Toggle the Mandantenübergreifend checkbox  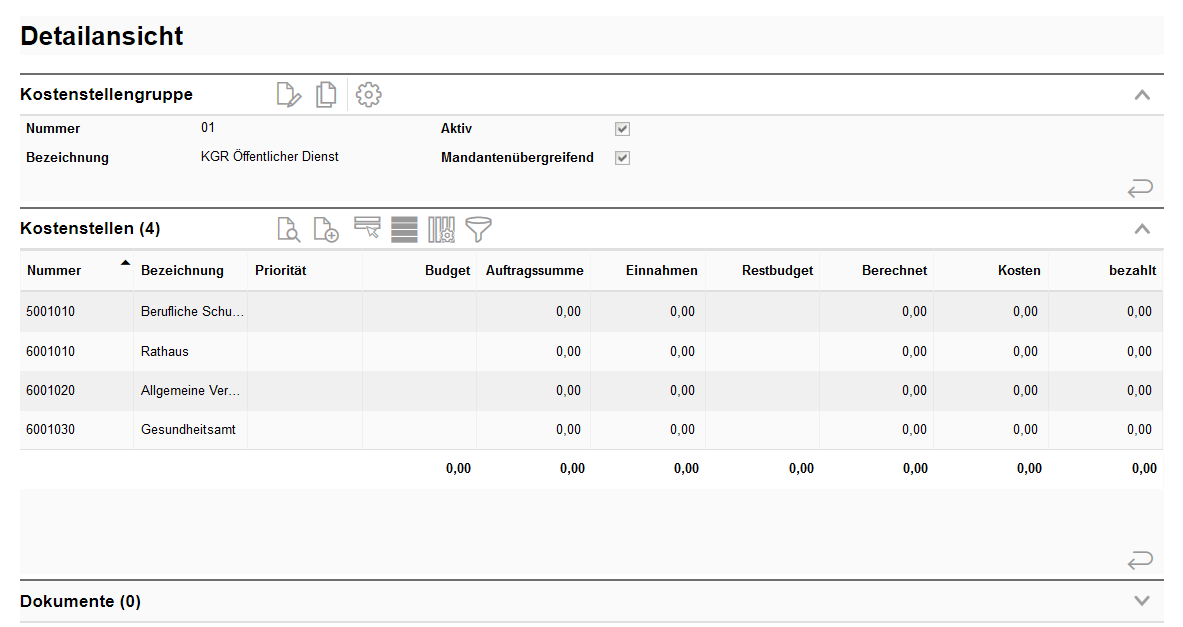click(622, 158)
